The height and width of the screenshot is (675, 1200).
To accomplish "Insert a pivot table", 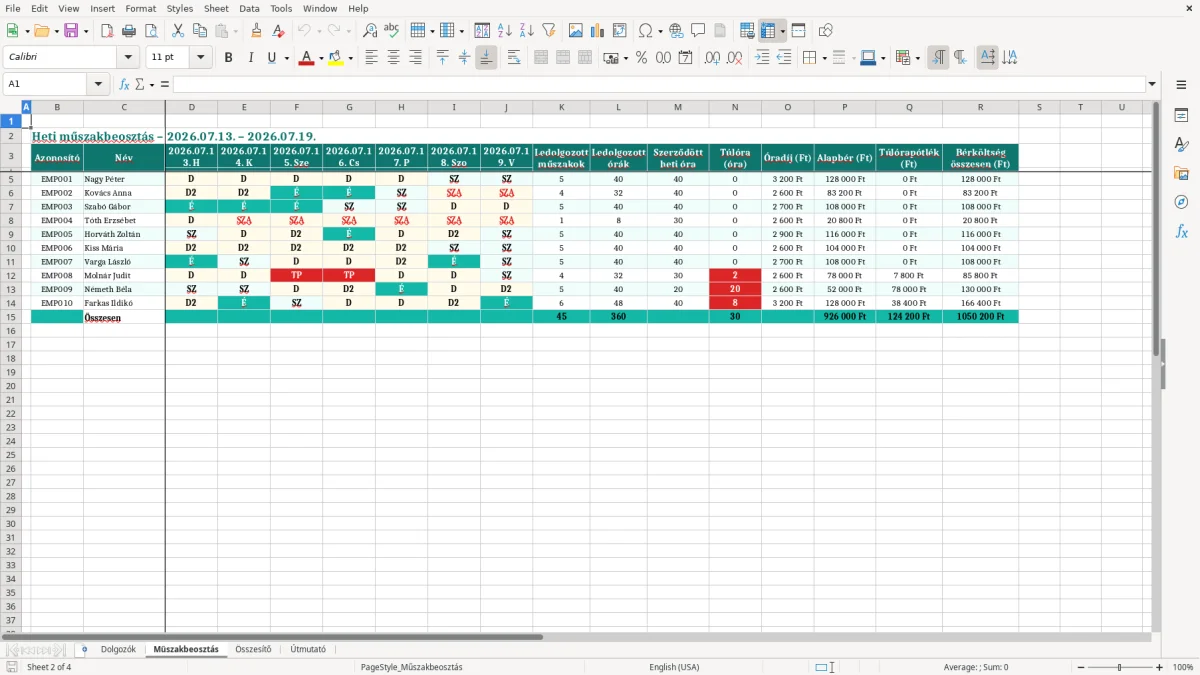I will coord(619,31).
